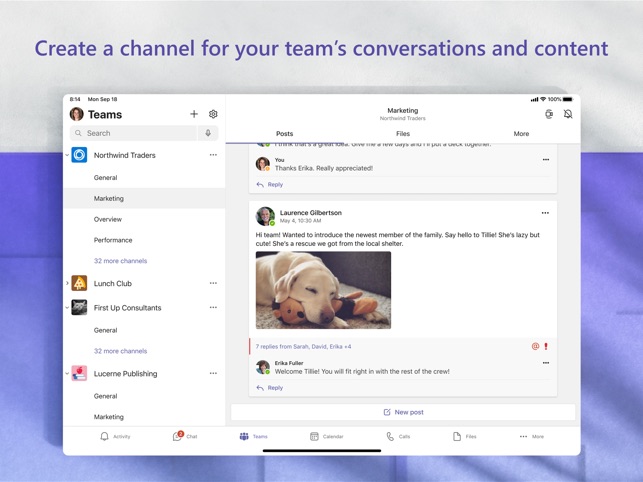Open more options on Erika Fuller's reply
643x482 pixels.
[546, 363]
